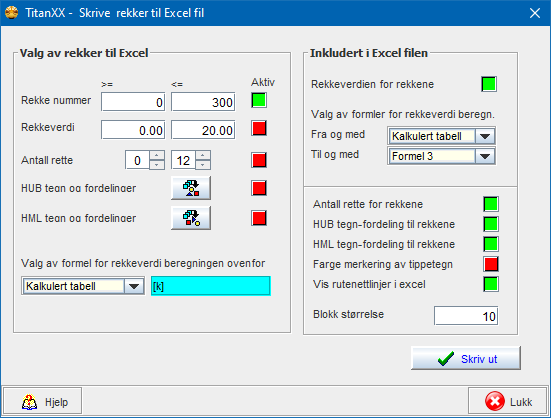Increase Antall rette maximum value
The height and width of the screenshot is (418, 551).
click(x=203, y=155)
